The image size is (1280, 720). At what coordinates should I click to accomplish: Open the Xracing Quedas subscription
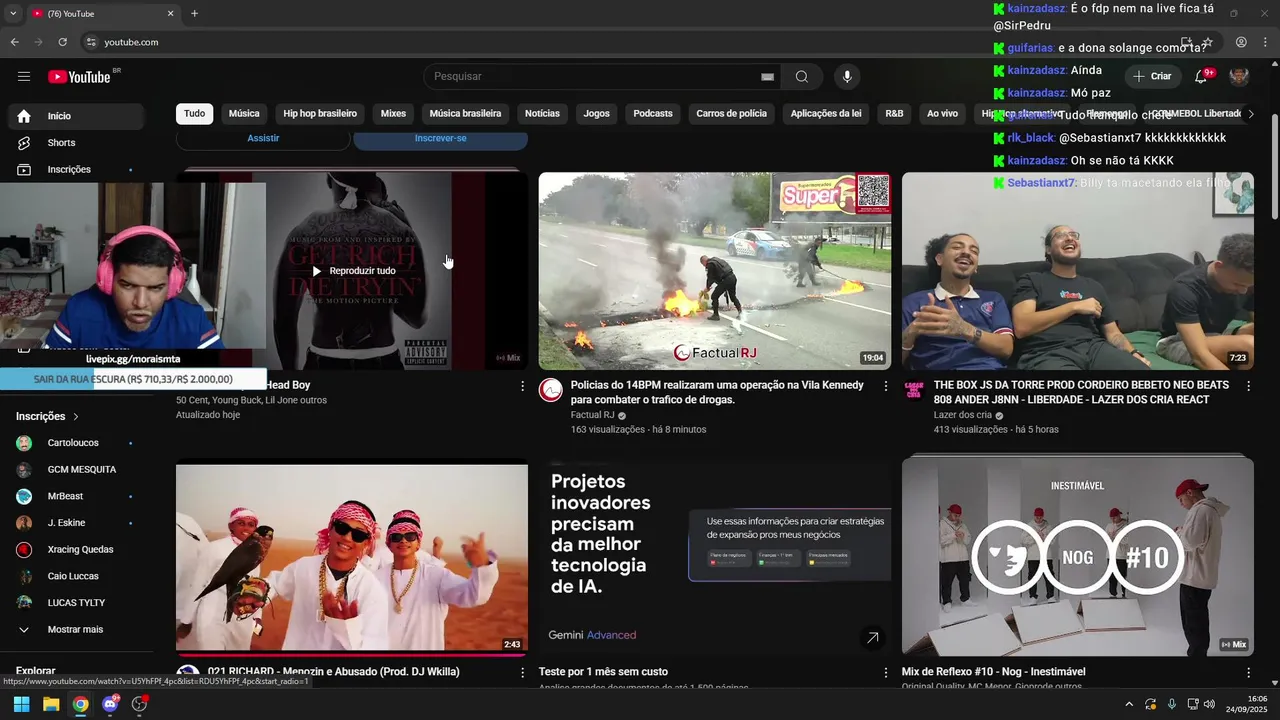tap(76, 550)
